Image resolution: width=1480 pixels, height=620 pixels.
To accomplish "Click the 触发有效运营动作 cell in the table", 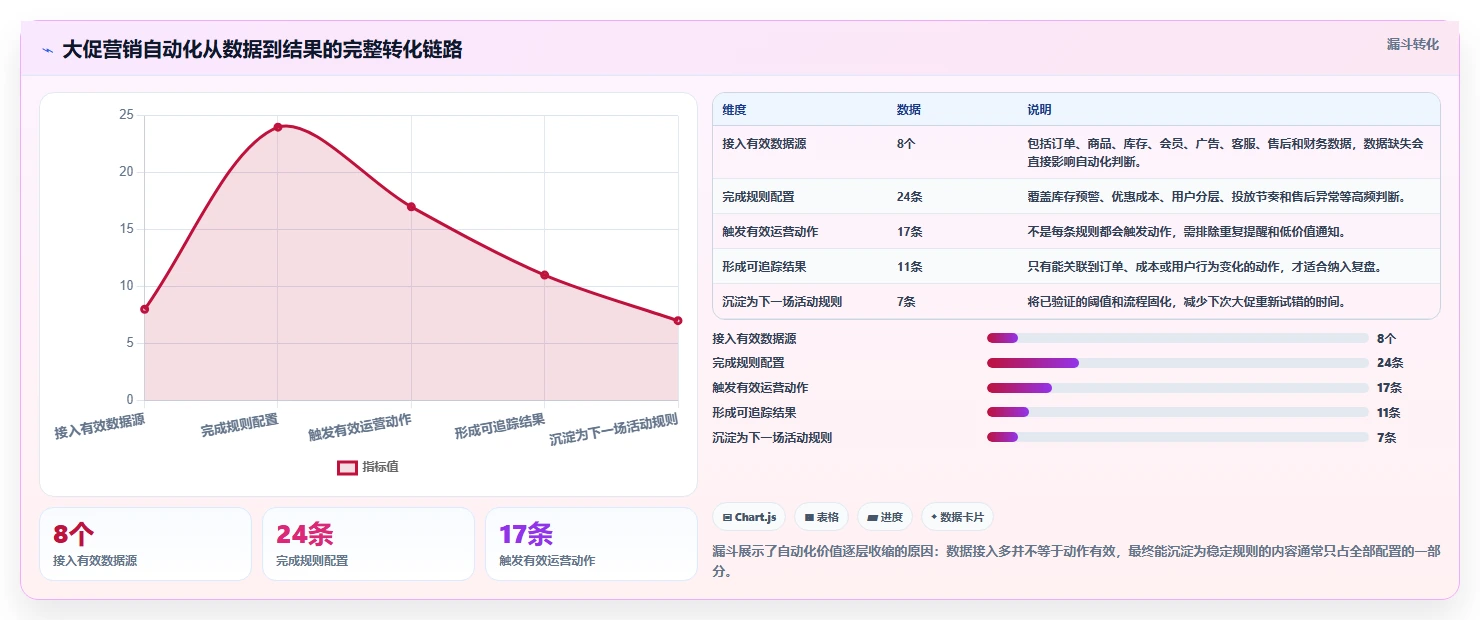I will 770,232.
